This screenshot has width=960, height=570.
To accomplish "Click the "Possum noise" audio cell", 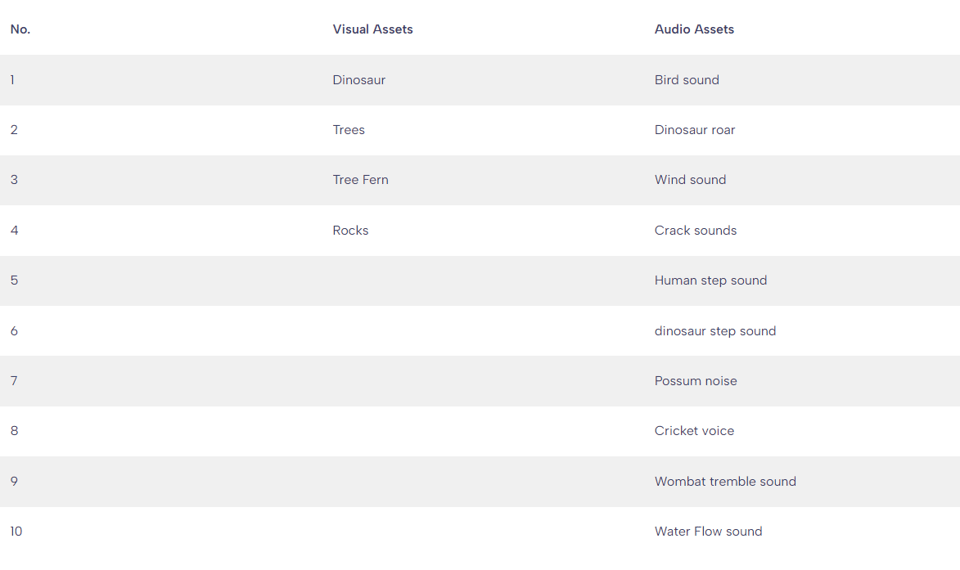I will click(696, 381).
